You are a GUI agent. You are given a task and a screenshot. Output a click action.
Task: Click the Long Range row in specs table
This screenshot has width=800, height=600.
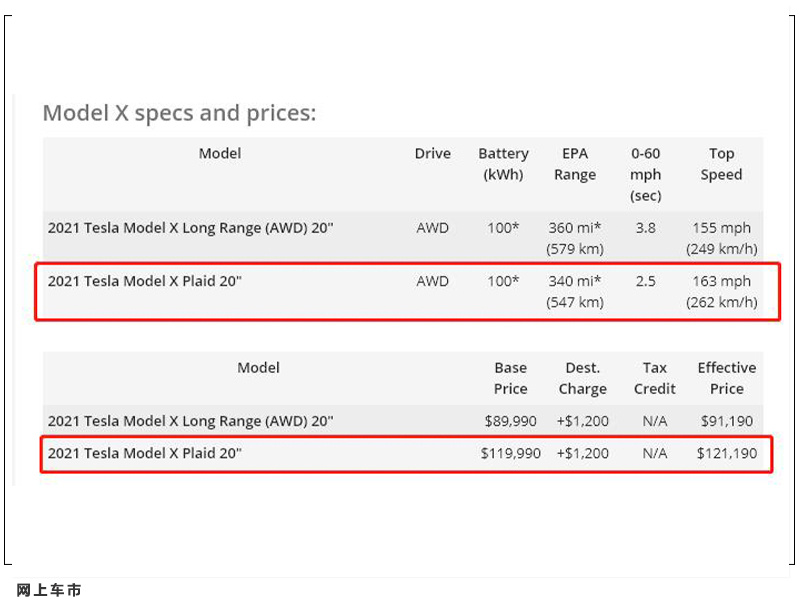tap(403, 238)
